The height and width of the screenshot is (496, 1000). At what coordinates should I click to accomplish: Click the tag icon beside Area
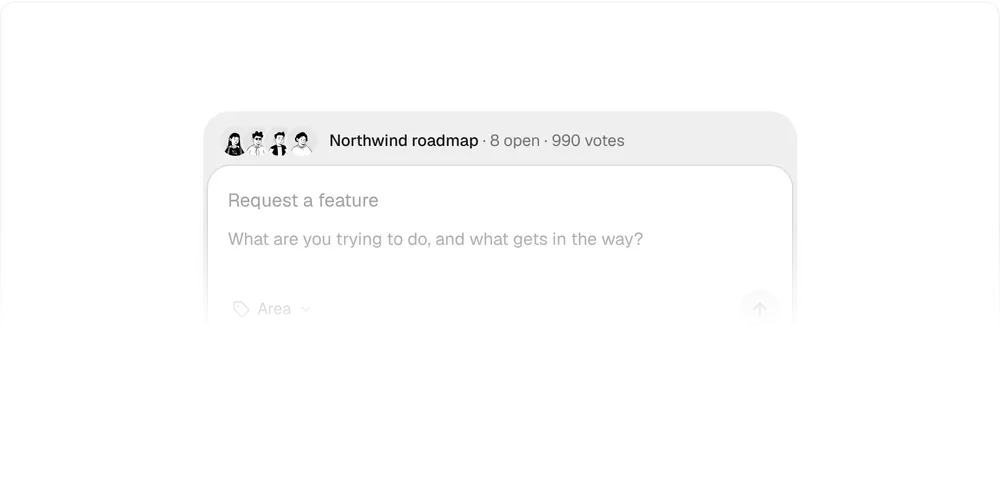(241, 309)
